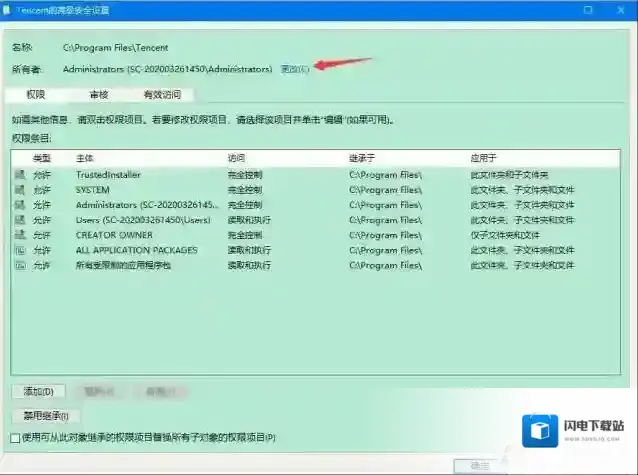Select the CREATOR OWNER entry icon
Screen dimensions: 638x475
pos(20,234)
